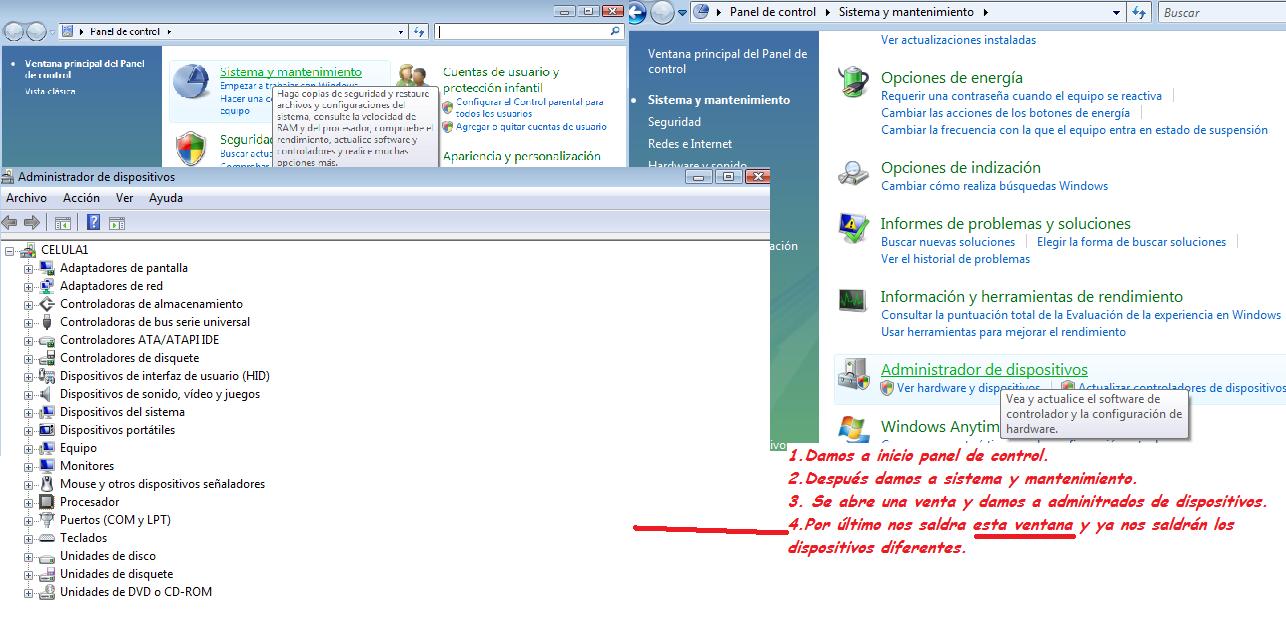Expand the Mouse y otros dispositivos señaladores node

tap(28, 484)
